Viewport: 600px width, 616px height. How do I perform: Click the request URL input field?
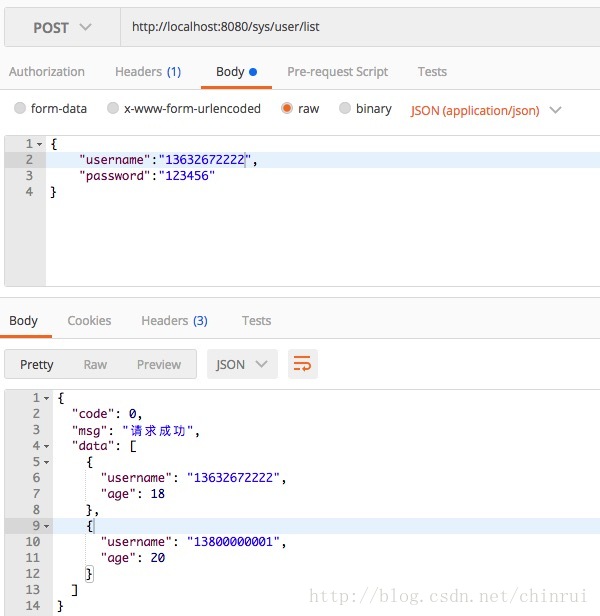[360, 28]
